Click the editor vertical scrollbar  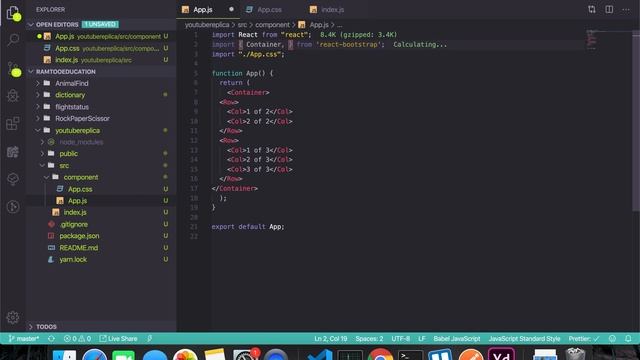pos(636,120)
